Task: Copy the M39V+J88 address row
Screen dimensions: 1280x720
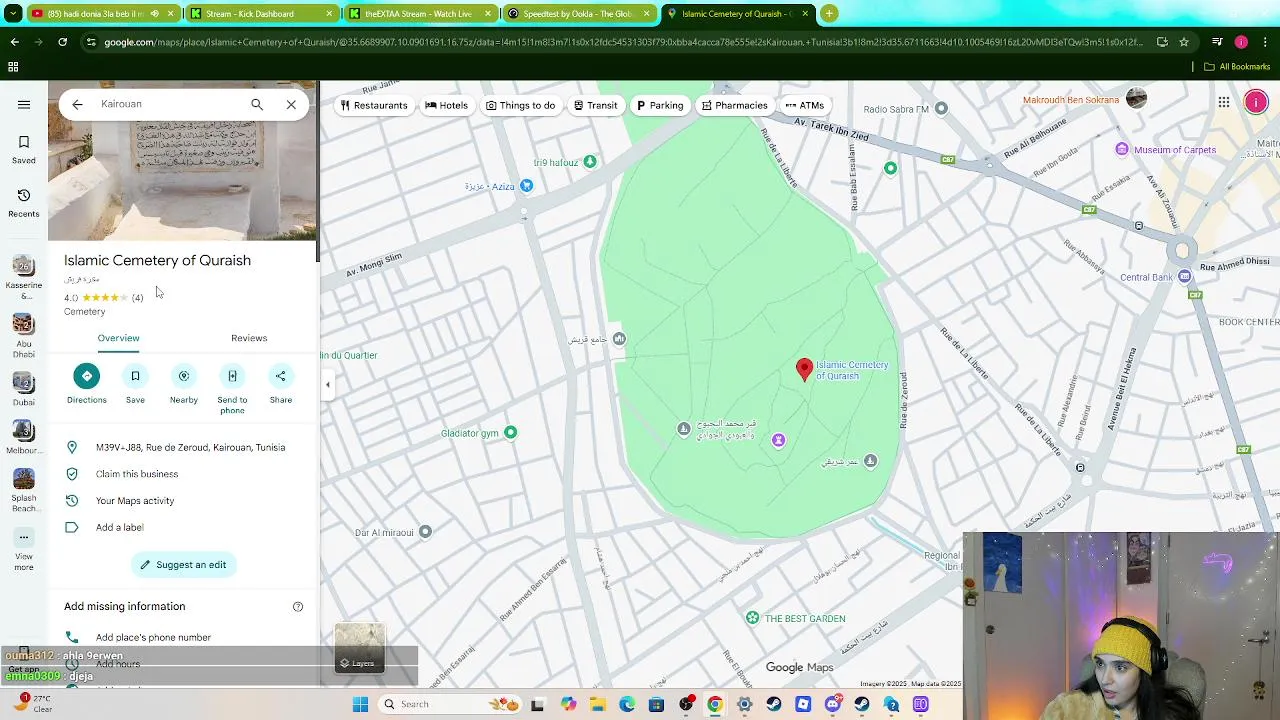Action: 184,448
